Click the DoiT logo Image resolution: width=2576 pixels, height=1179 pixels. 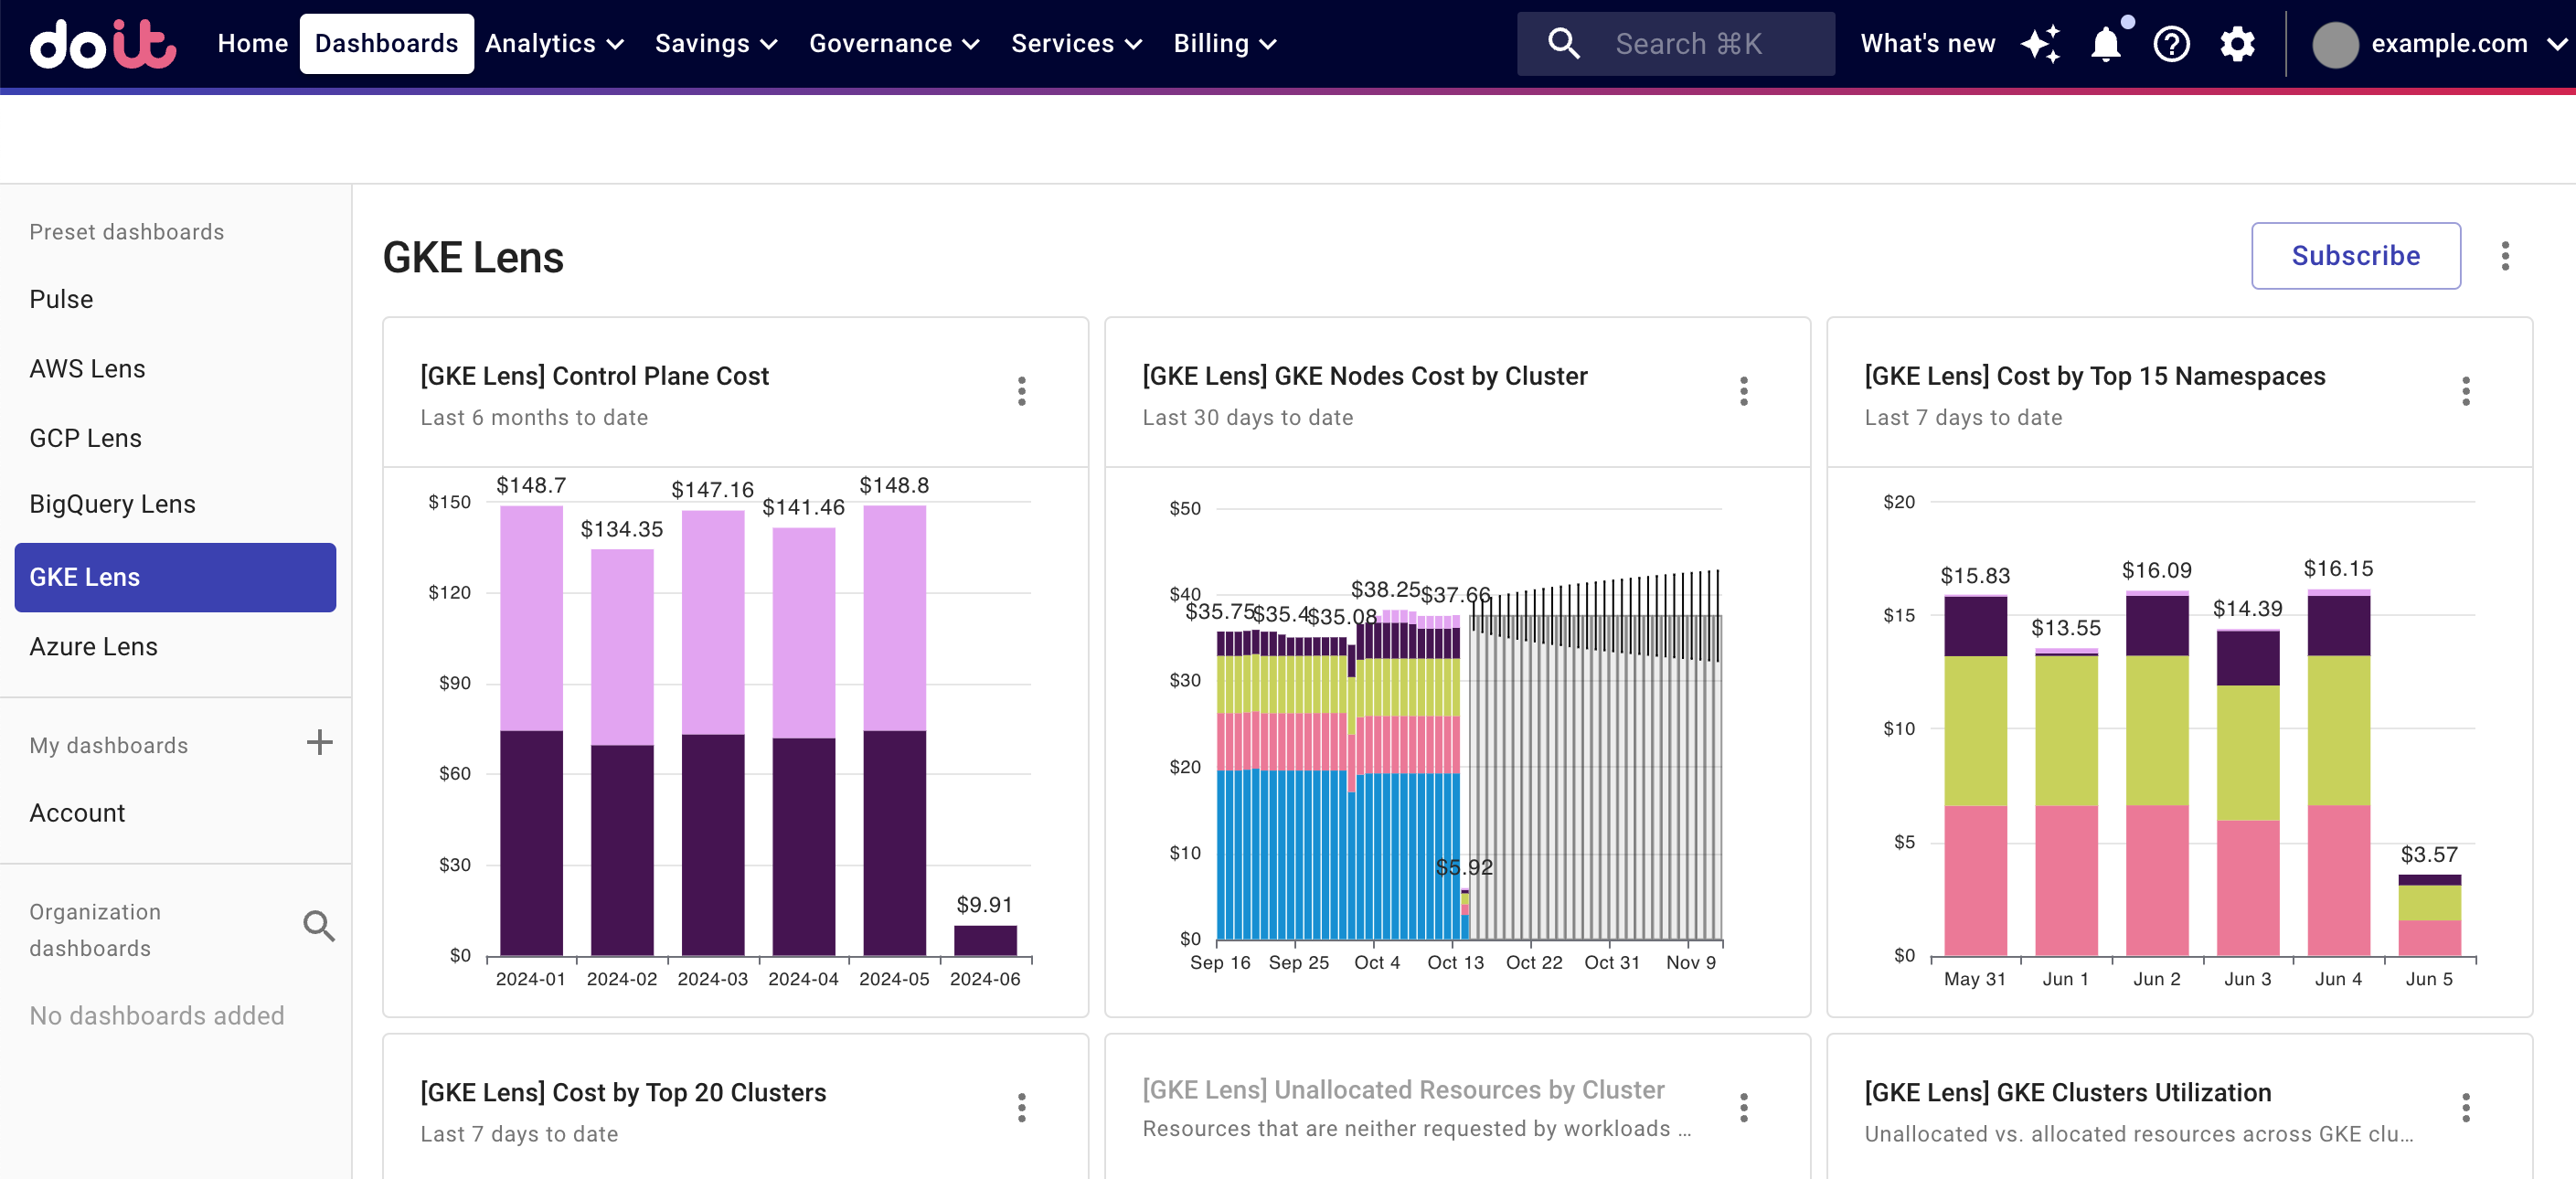click(103, 44)
